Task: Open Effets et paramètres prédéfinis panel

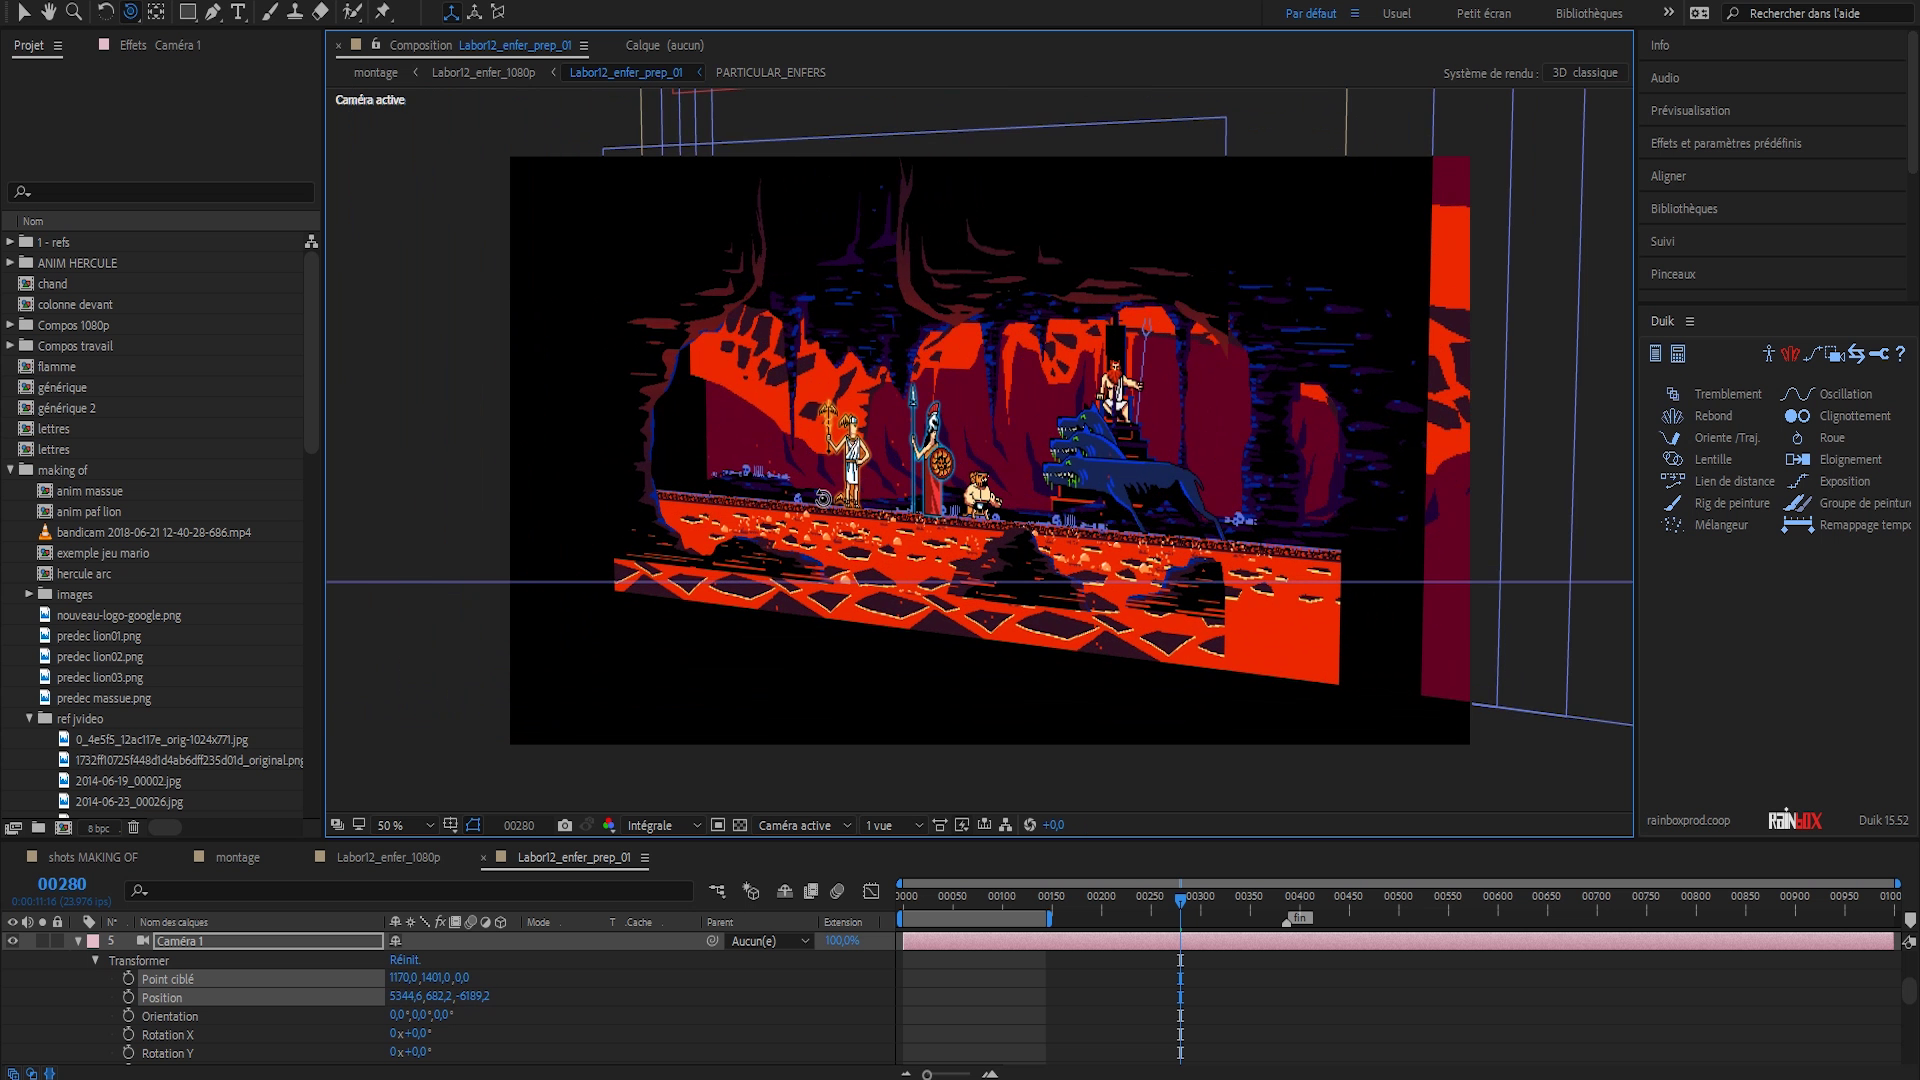Action: (x=1726, y=143)
